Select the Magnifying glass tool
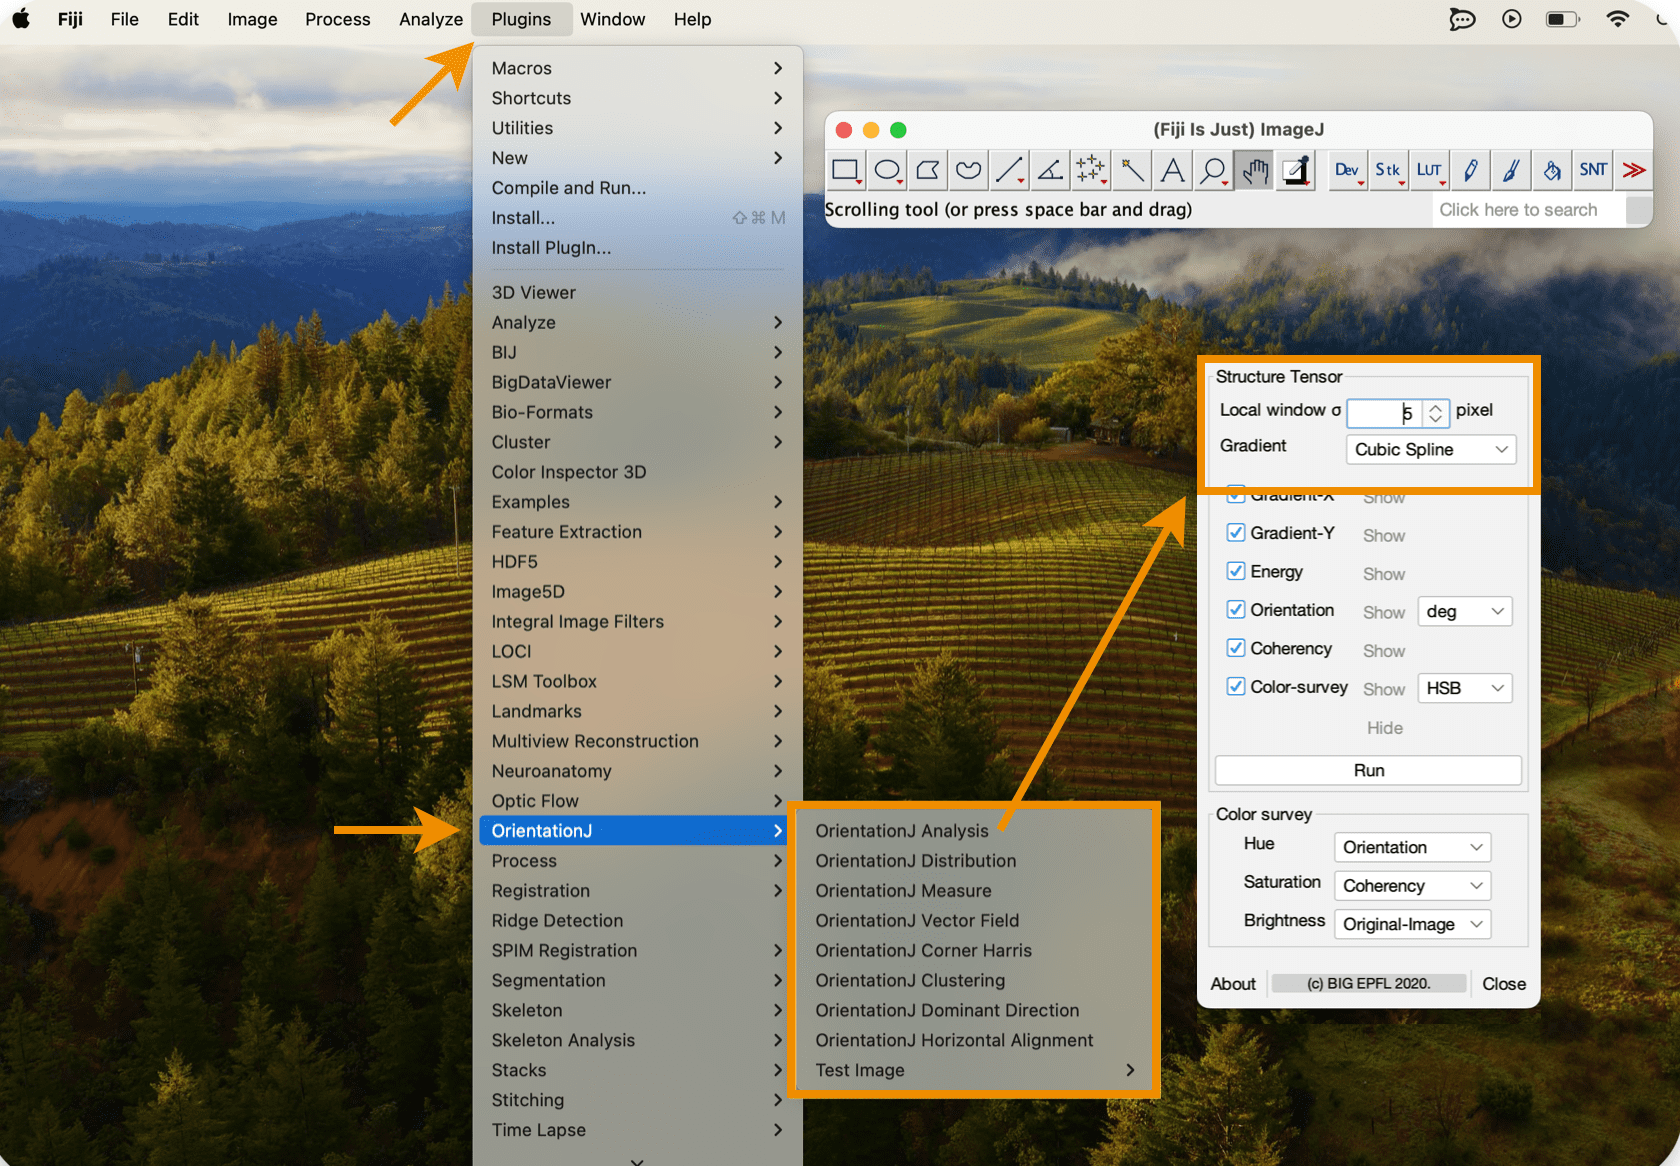This screenshot has width=1680, height=1166. click(1214, 171)
